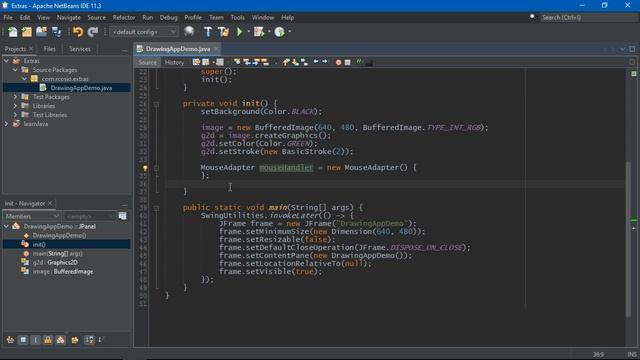
Task: Click the Search (Ctrl+I) field
Action: click(588, 18)
